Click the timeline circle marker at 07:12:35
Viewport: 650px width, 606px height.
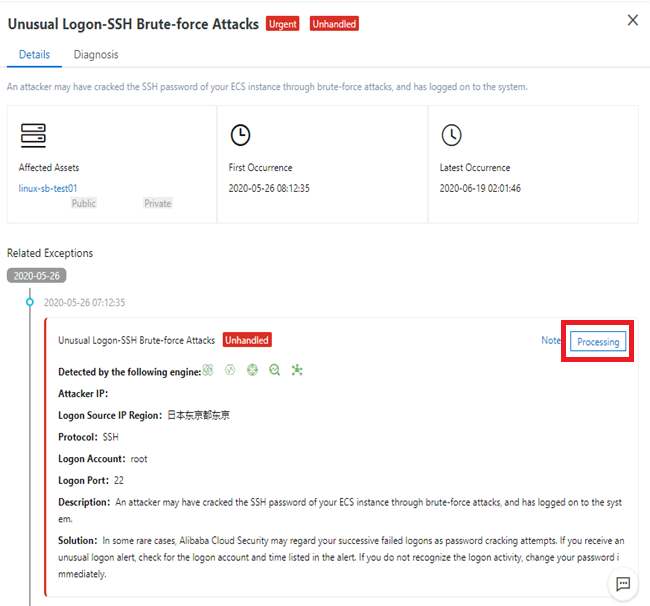click(30, 302)
